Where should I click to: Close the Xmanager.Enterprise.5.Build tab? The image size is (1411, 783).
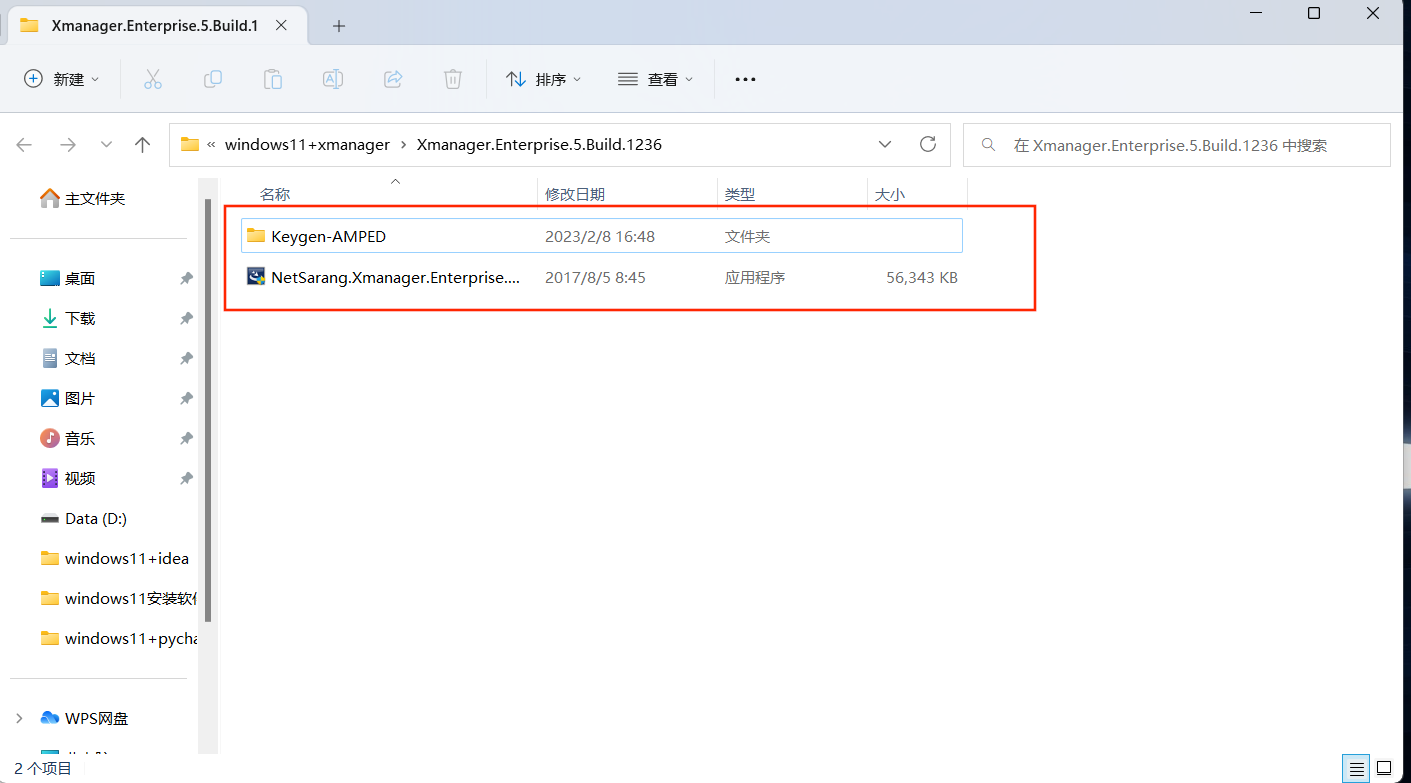point(283,26)
